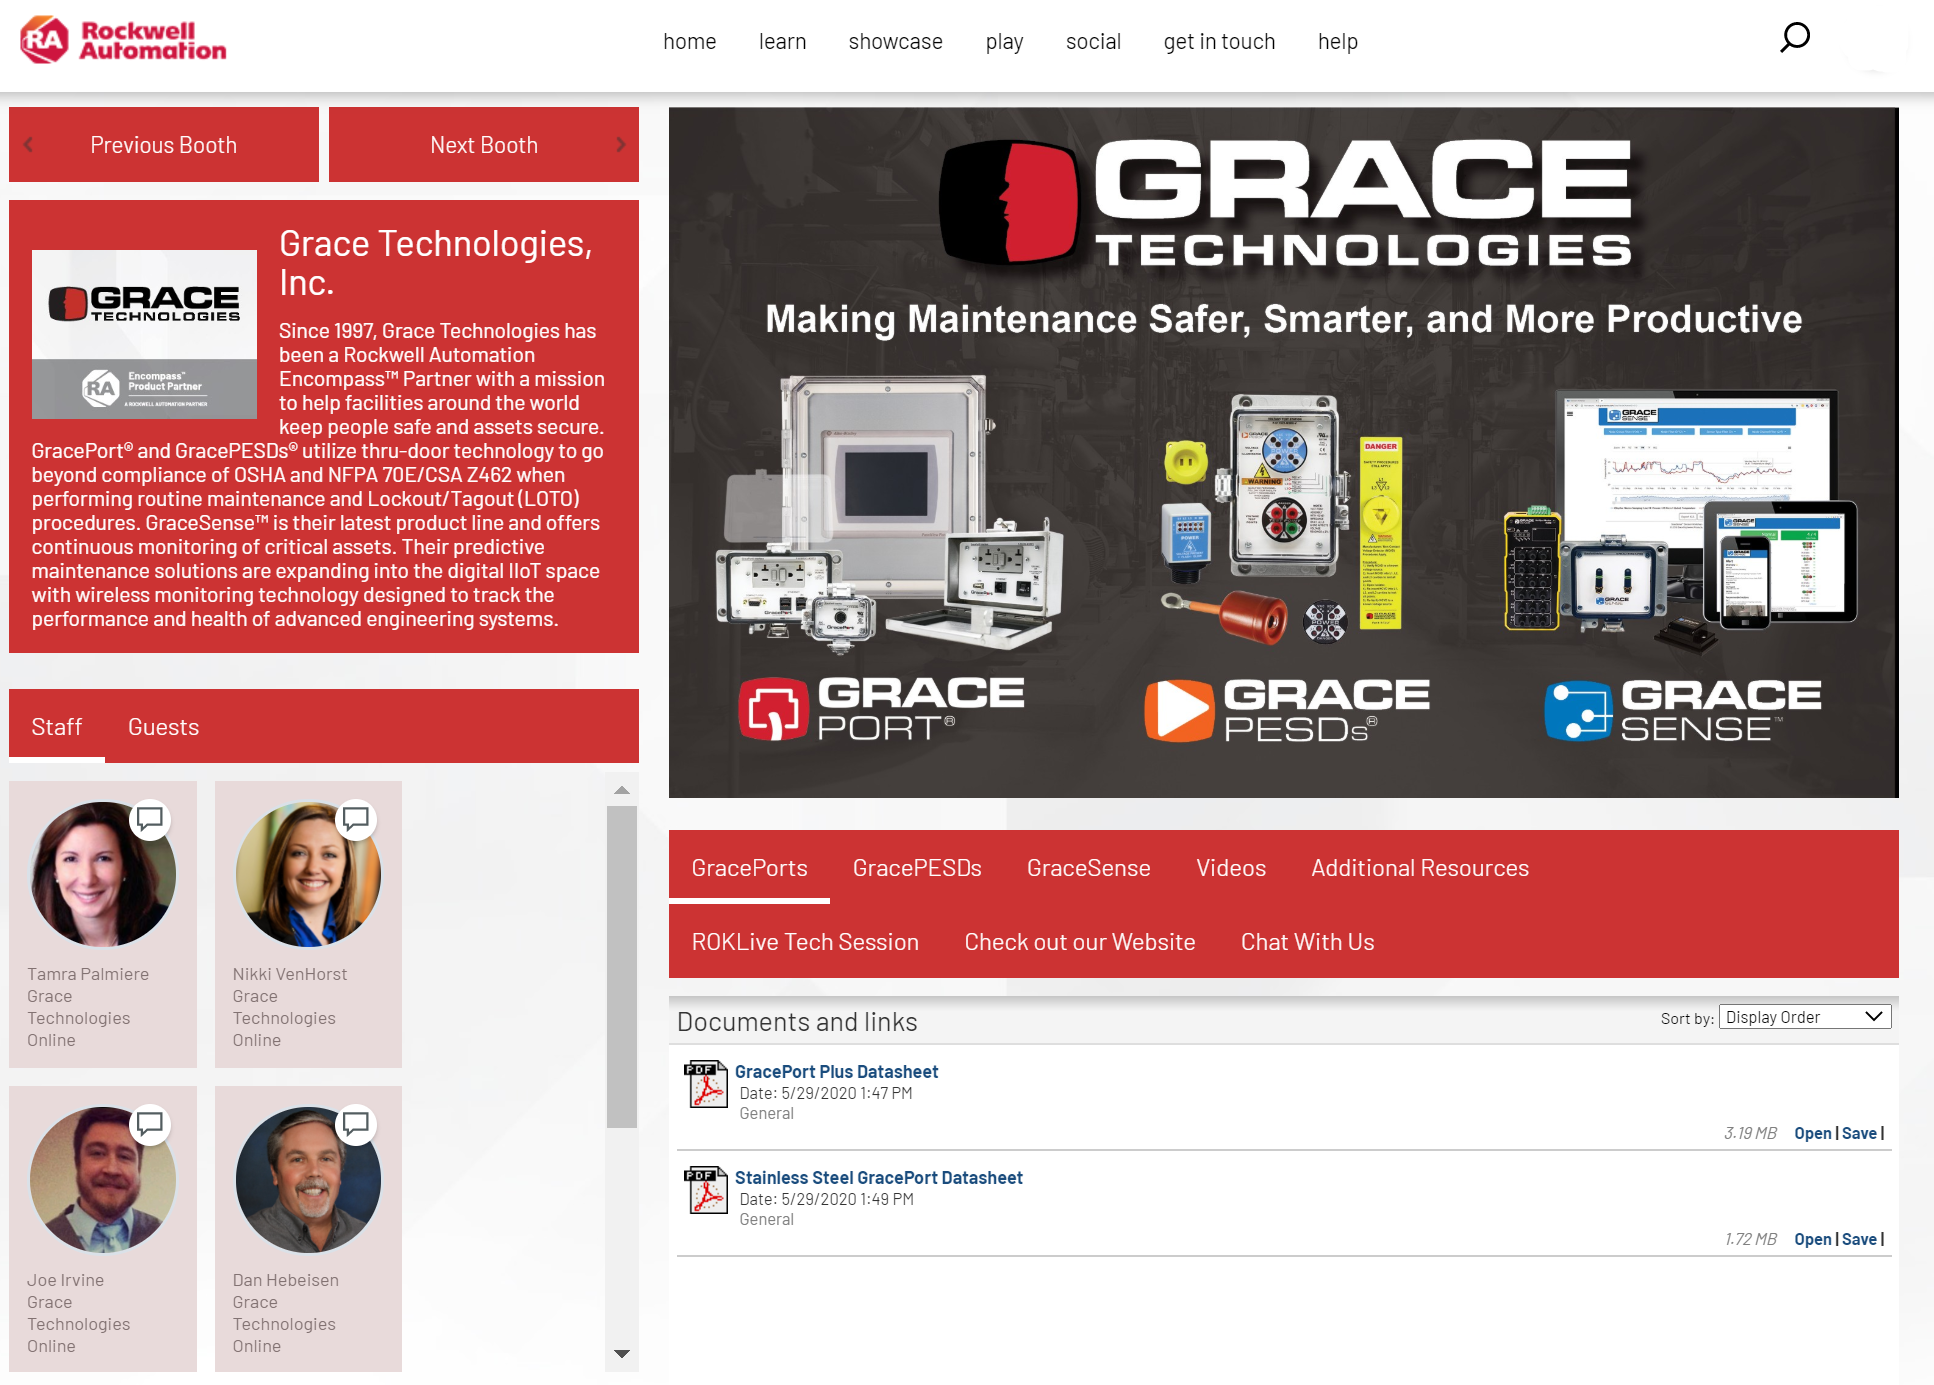Open the search magnifier icon
The width and height of the screenshot is (1934, 1385).
click(x=1795, y=38)
